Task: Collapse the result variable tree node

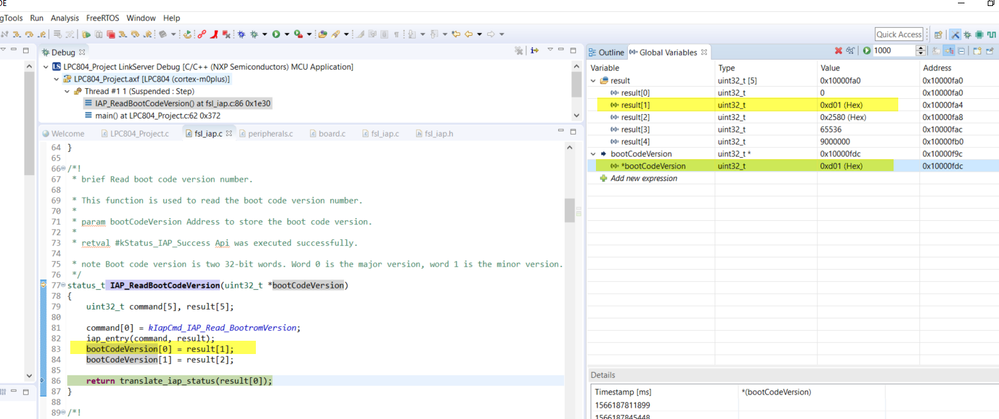Action: (x=594, y=80)
